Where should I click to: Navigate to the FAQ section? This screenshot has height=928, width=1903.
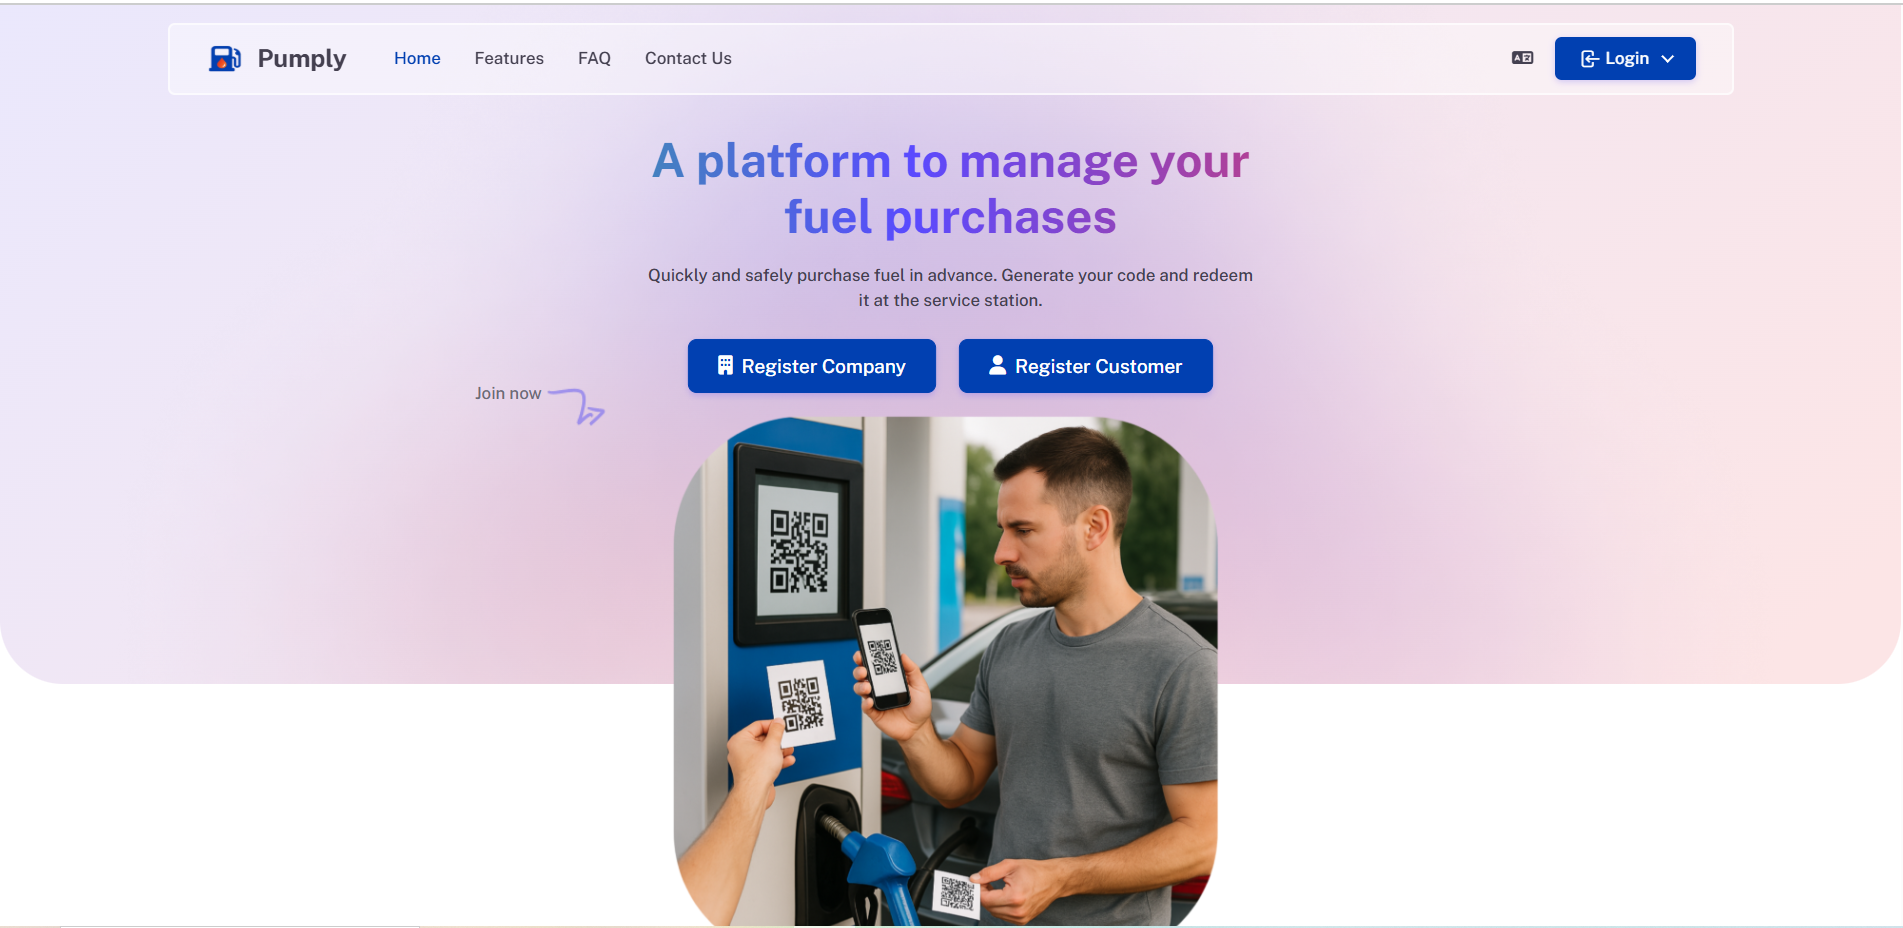point(594,58)
